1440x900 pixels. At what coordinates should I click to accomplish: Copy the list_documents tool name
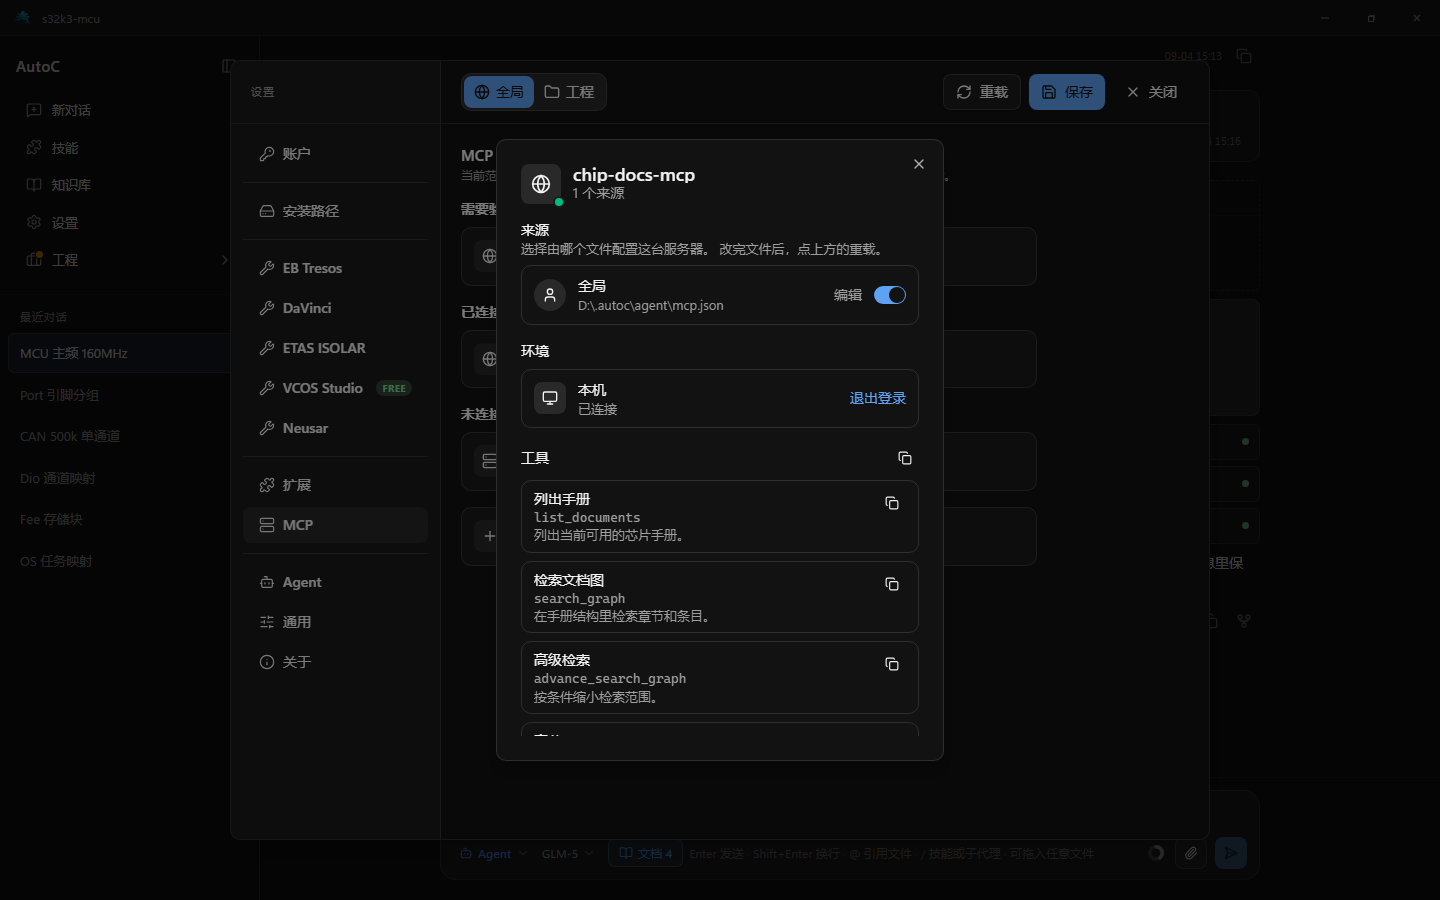892,503
